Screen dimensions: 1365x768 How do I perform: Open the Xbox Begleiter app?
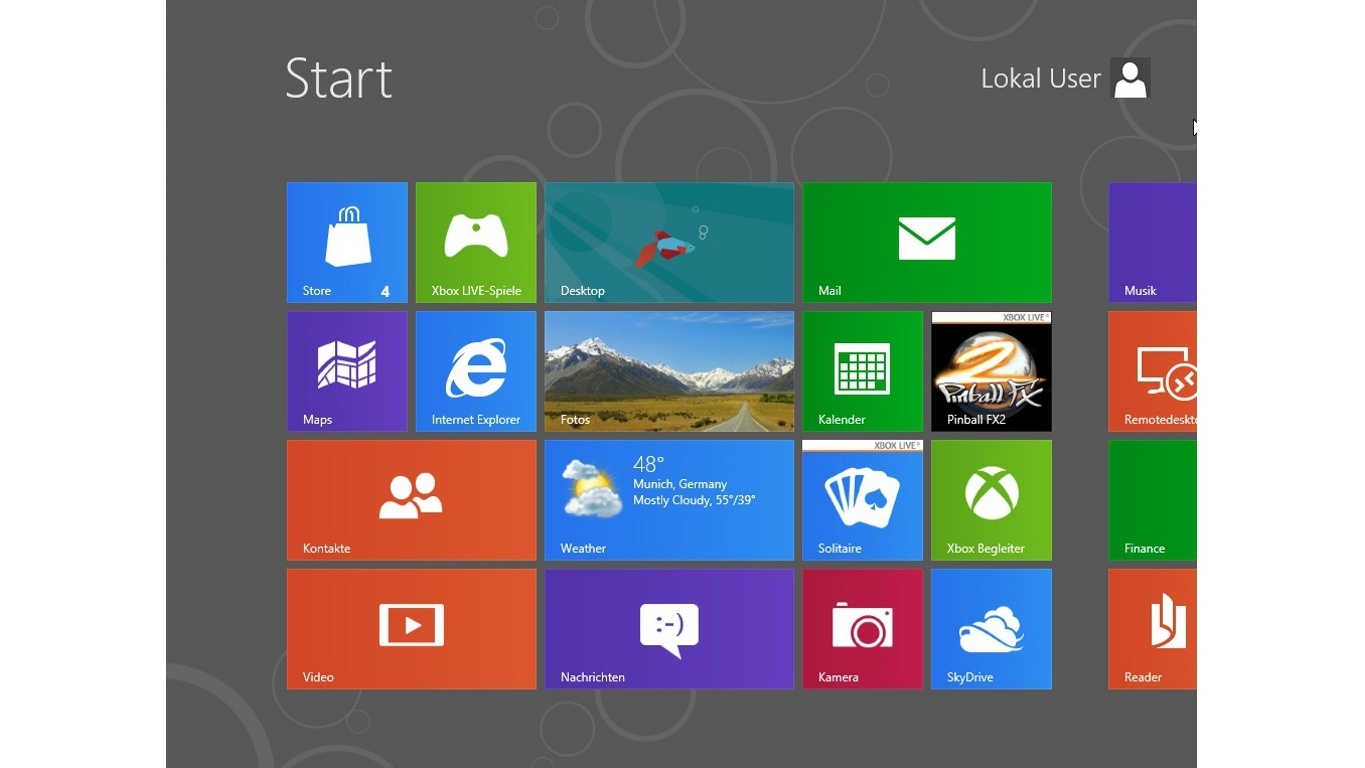point(990,499)
